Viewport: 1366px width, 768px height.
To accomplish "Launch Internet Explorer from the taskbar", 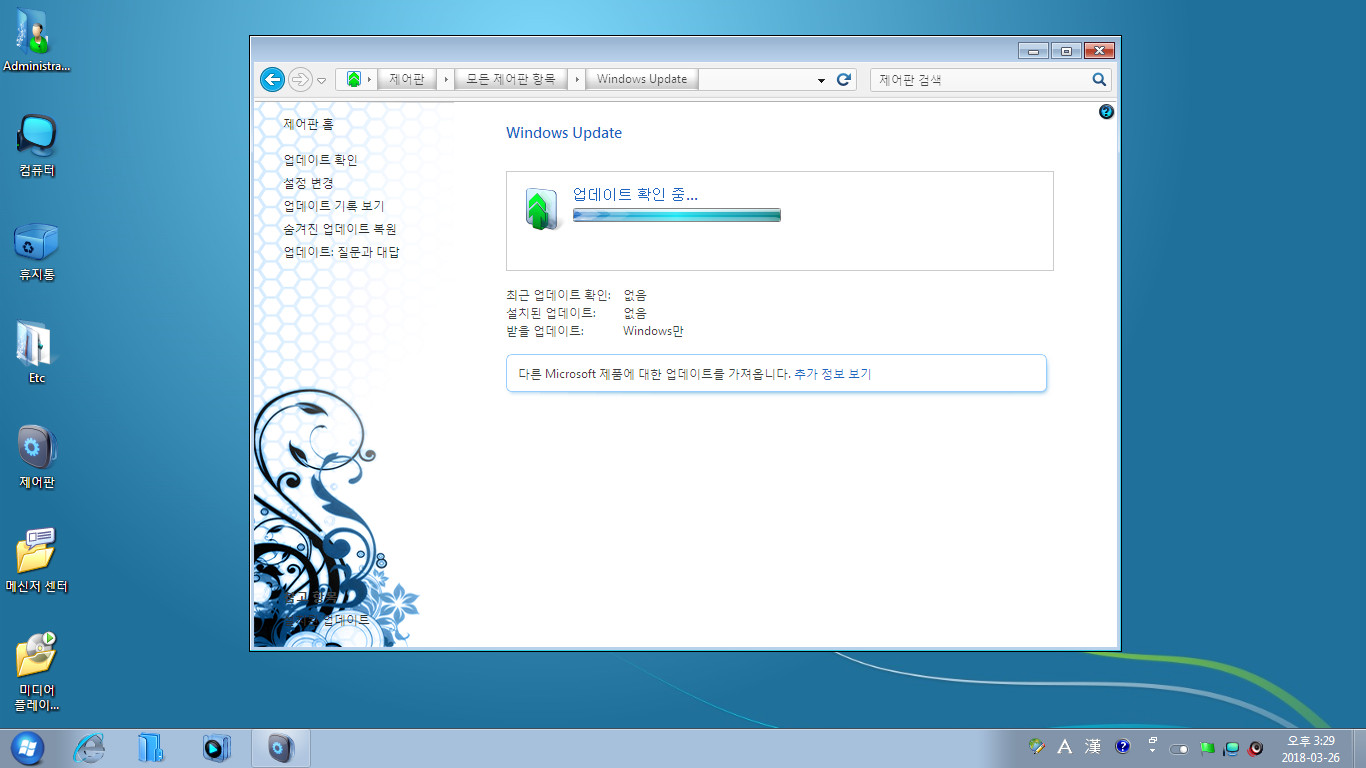I will tap(90, 747).
